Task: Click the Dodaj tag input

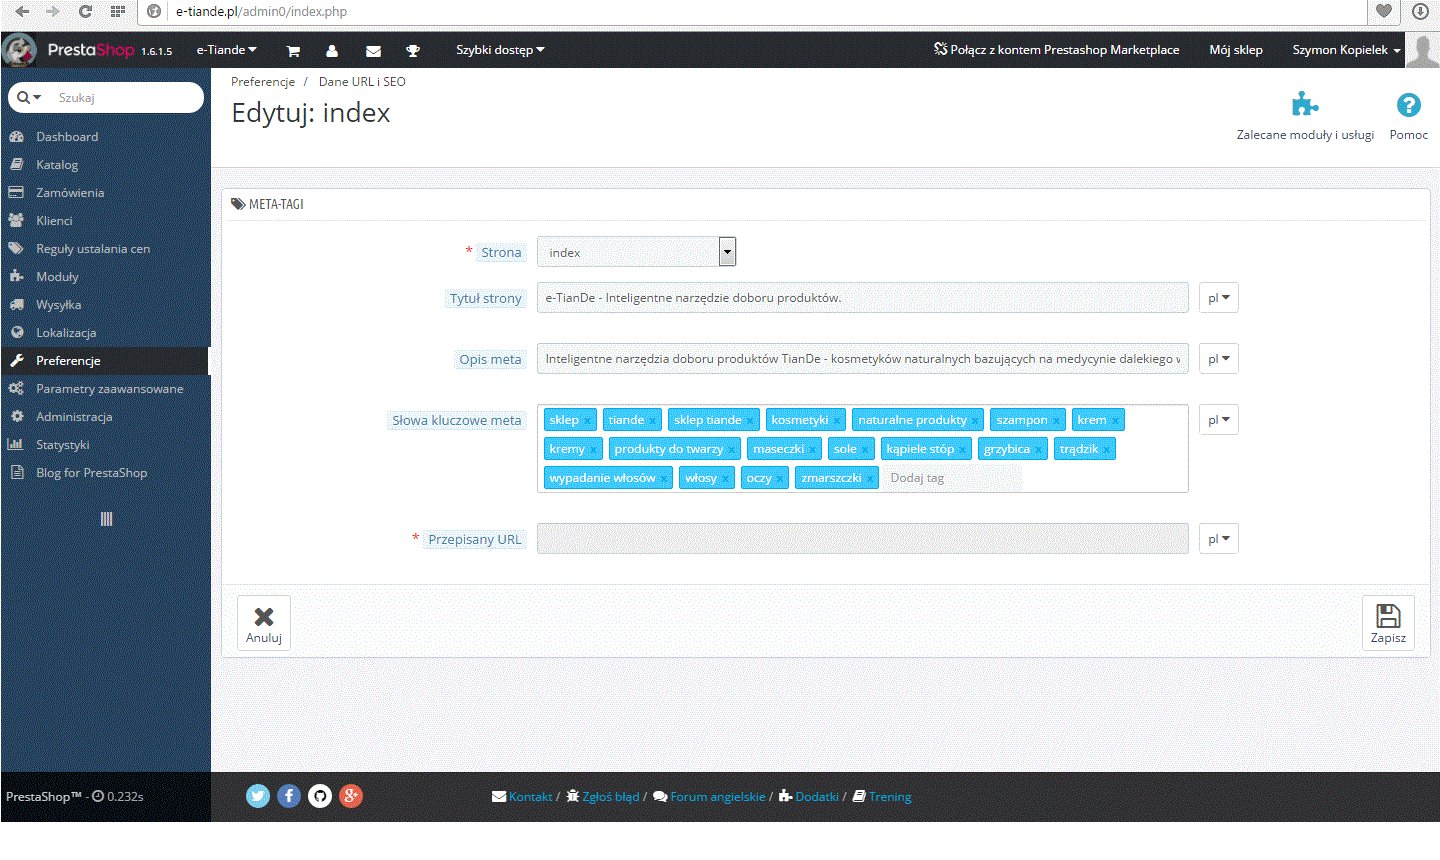Action: point(951,478)
